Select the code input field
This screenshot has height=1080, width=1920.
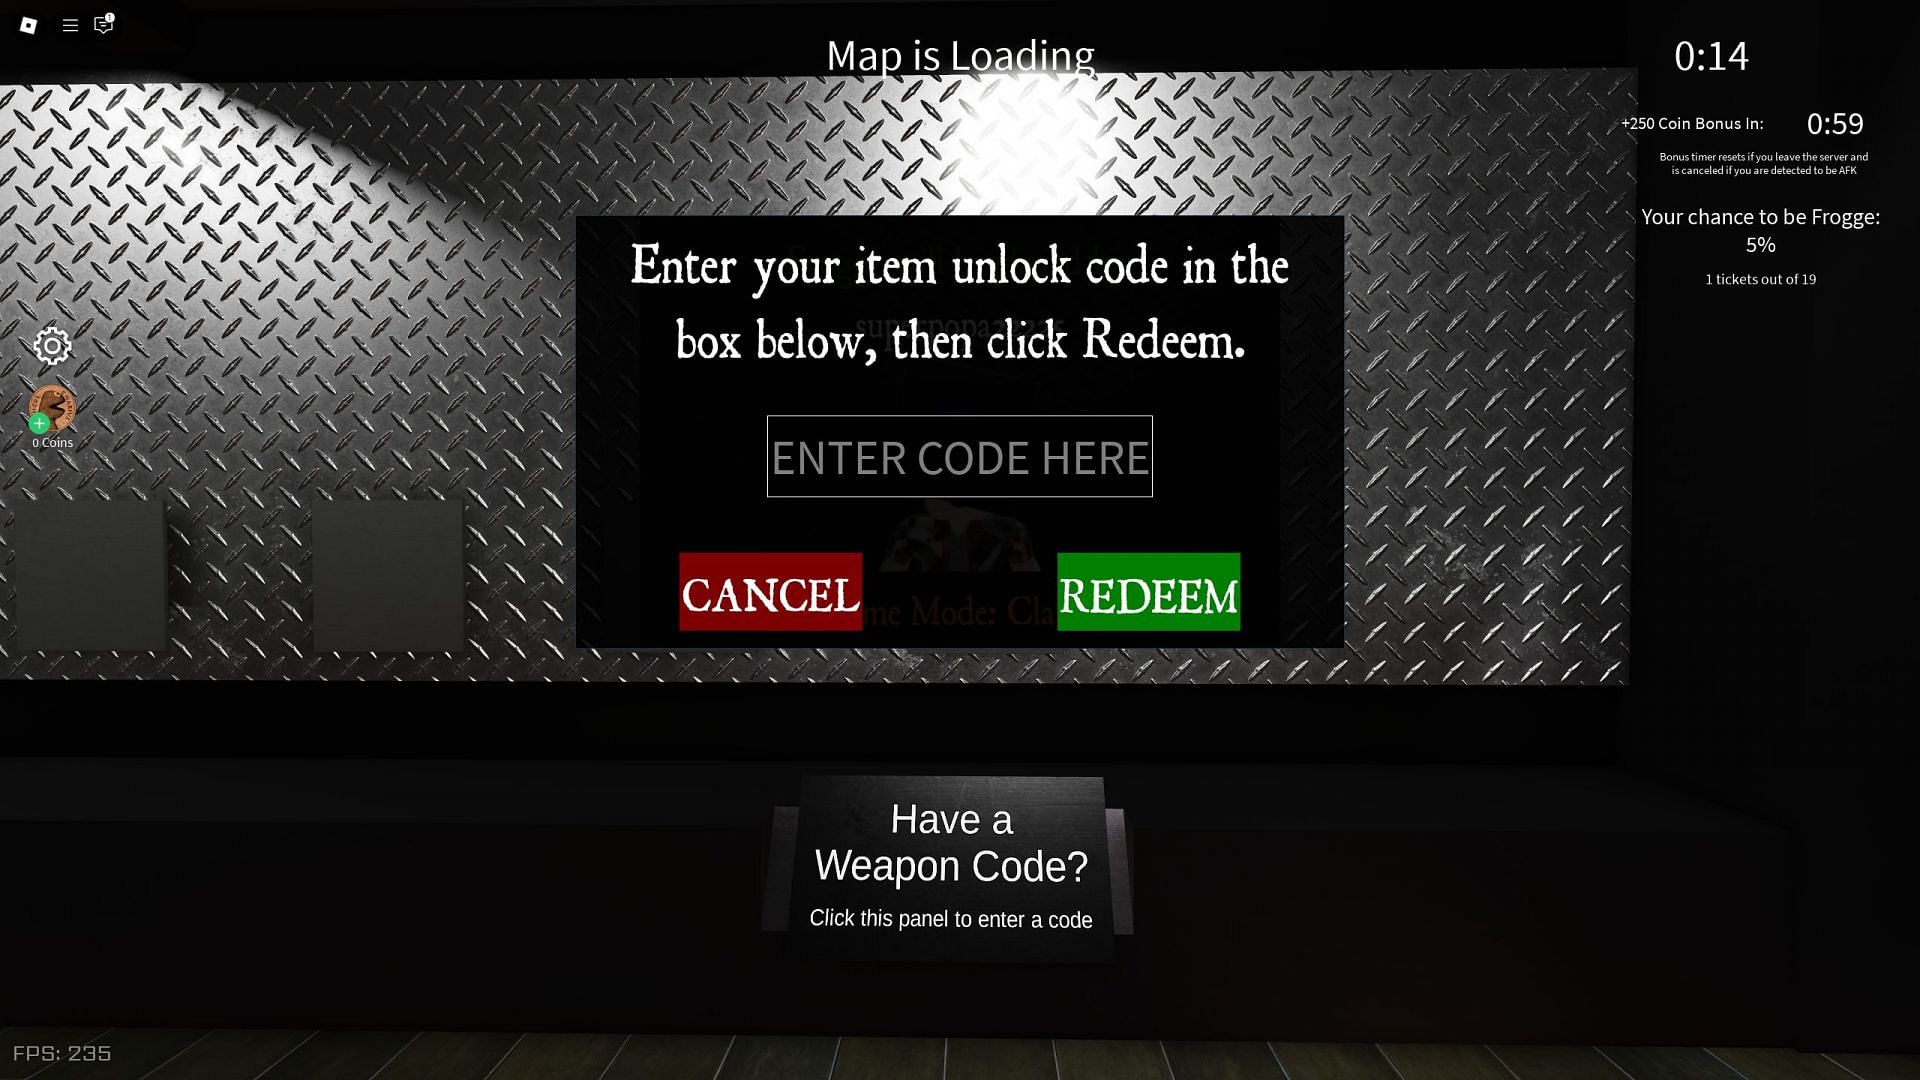click(959, 456)
